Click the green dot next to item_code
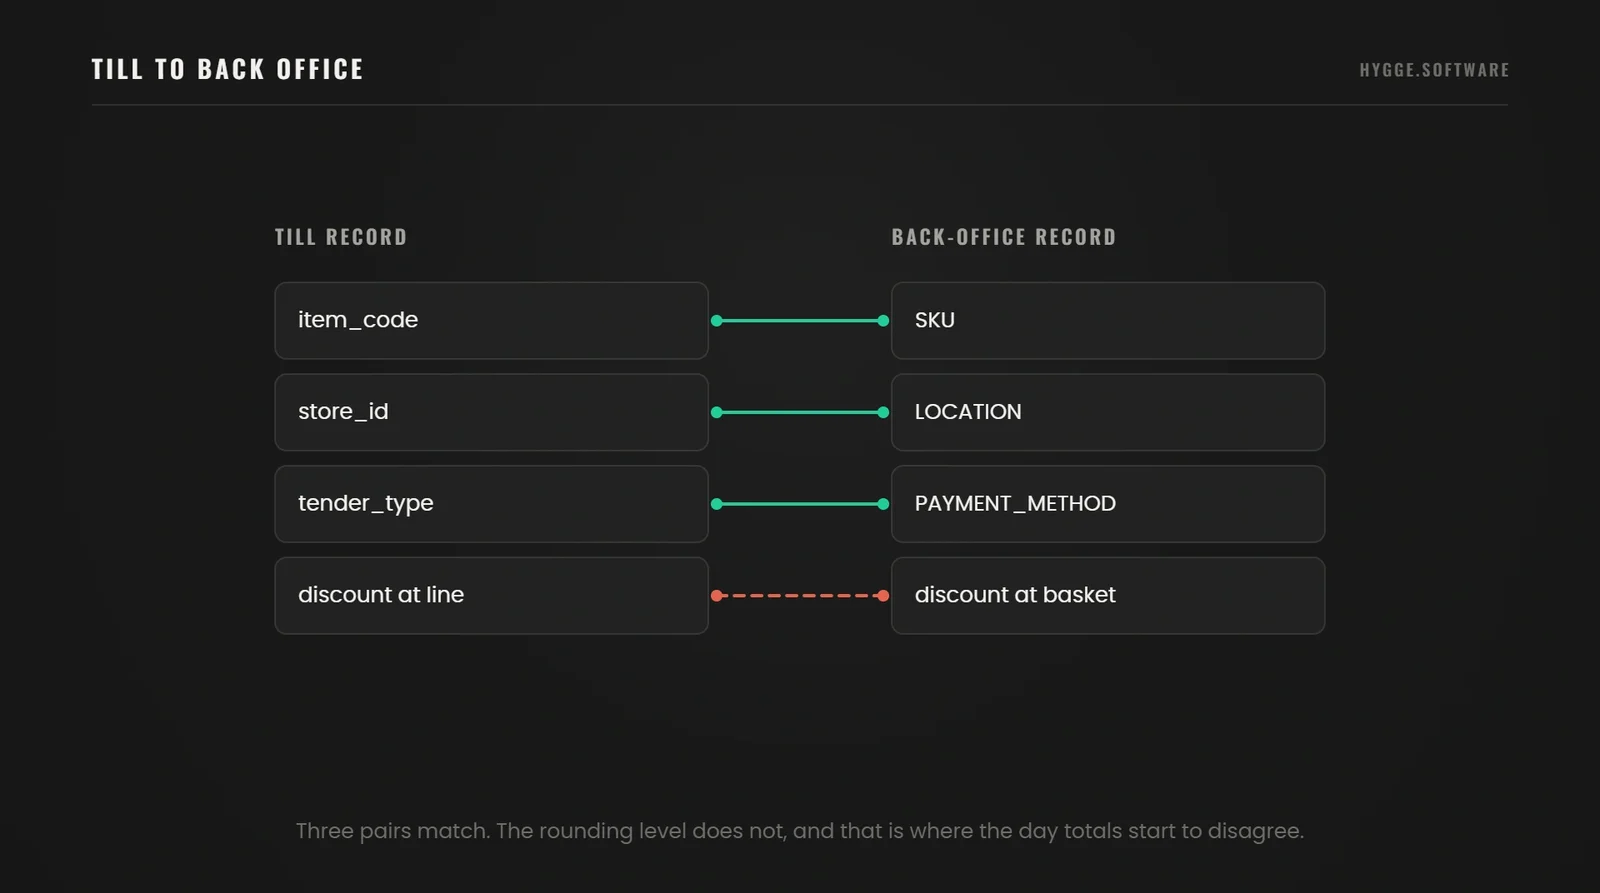 [717, 321]
